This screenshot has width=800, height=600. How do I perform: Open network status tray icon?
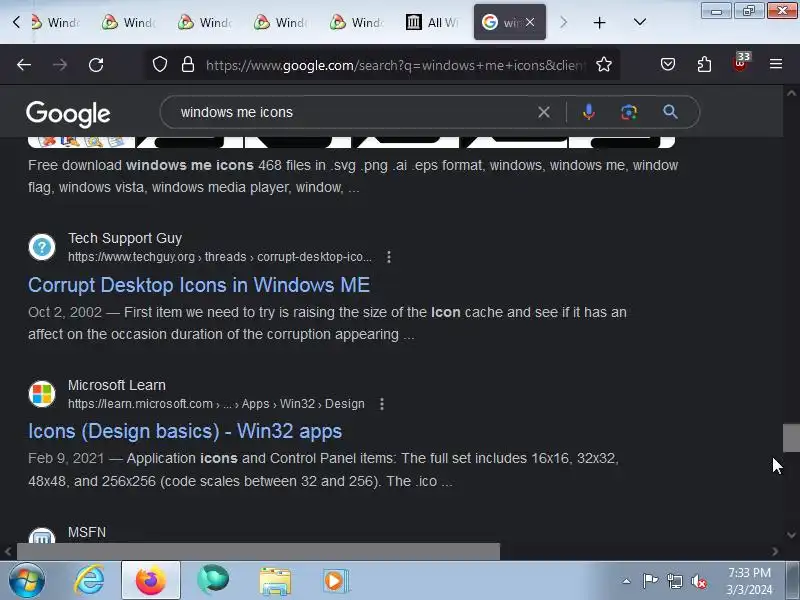(x=674, y=581)
